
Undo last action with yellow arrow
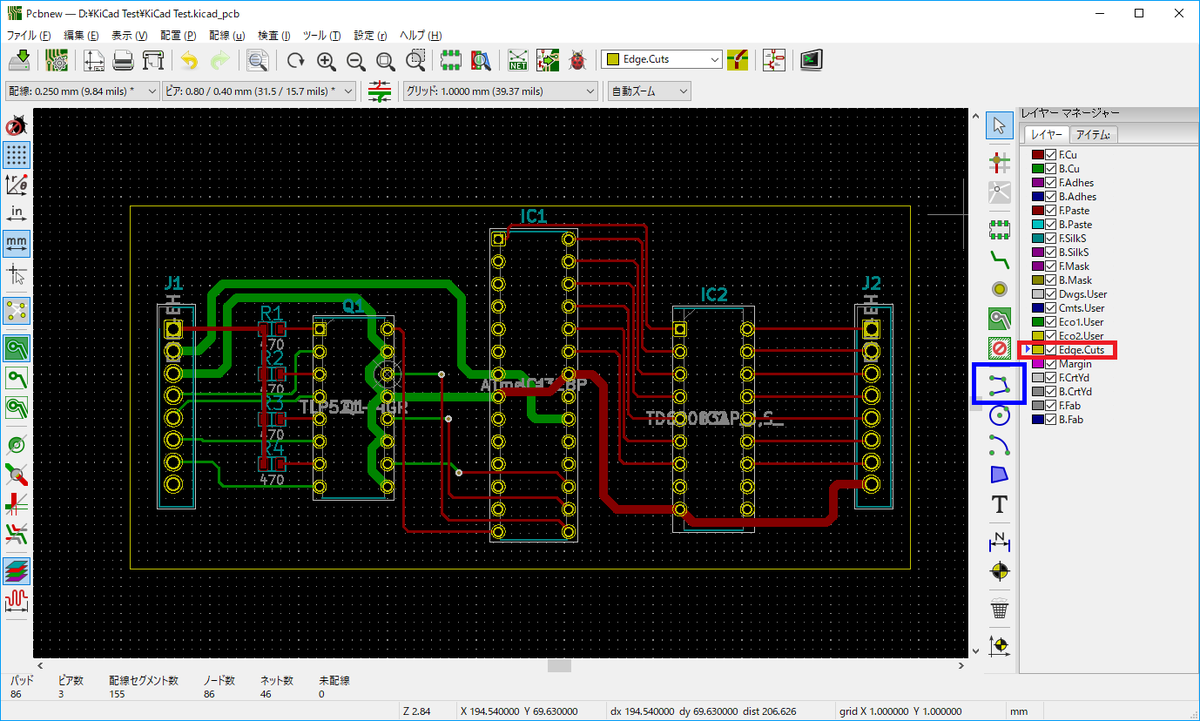tap(190, 60)
